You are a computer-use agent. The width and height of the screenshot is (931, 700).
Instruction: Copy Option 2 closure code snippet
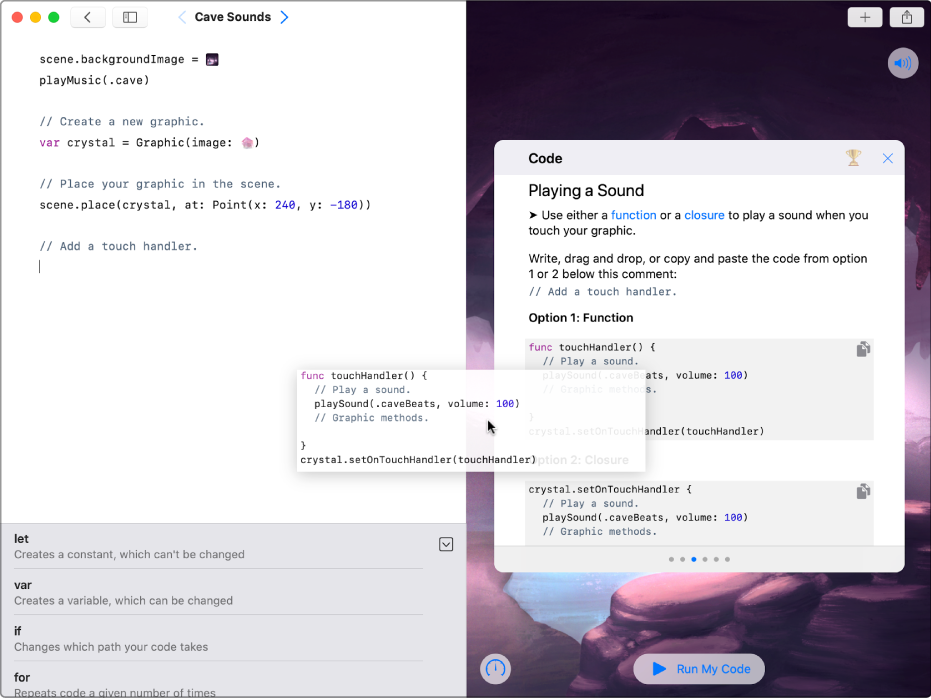863,491
